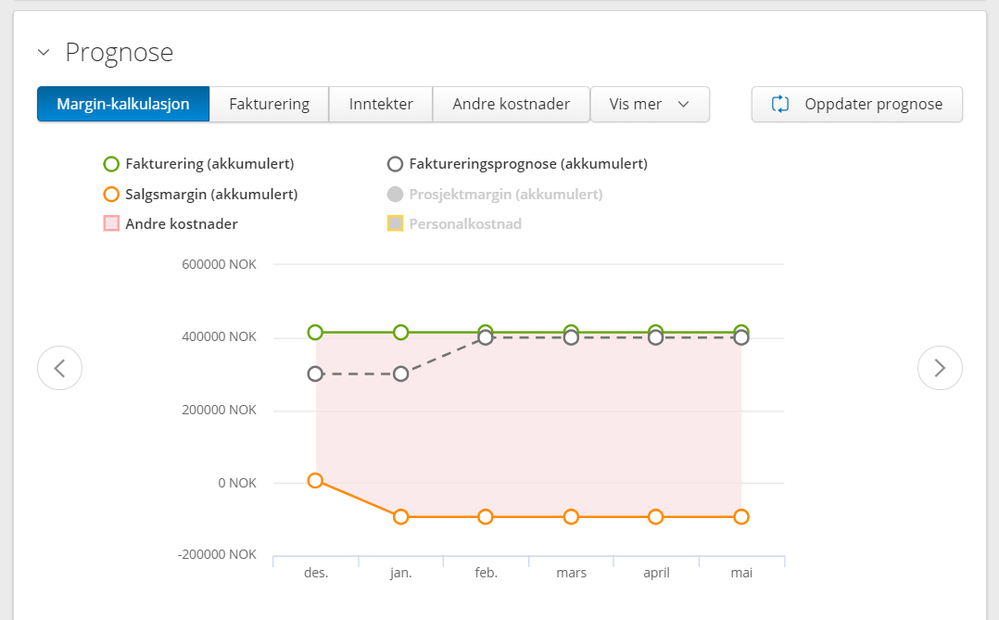Toggle Fakturering (akkumulert) legend circle
Image resolution: width=999 pixels, height=620 pixels.
coord(111,164)
